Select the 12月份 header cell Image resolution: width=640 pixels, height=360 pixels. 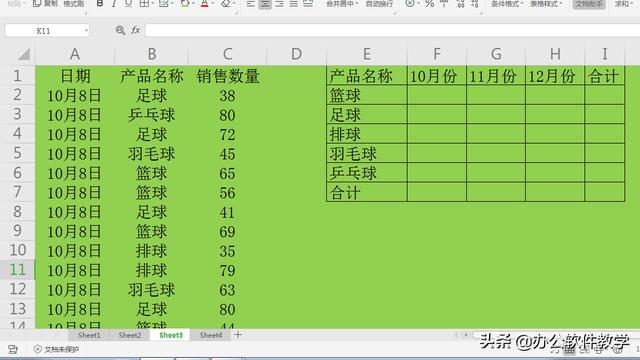555,76
